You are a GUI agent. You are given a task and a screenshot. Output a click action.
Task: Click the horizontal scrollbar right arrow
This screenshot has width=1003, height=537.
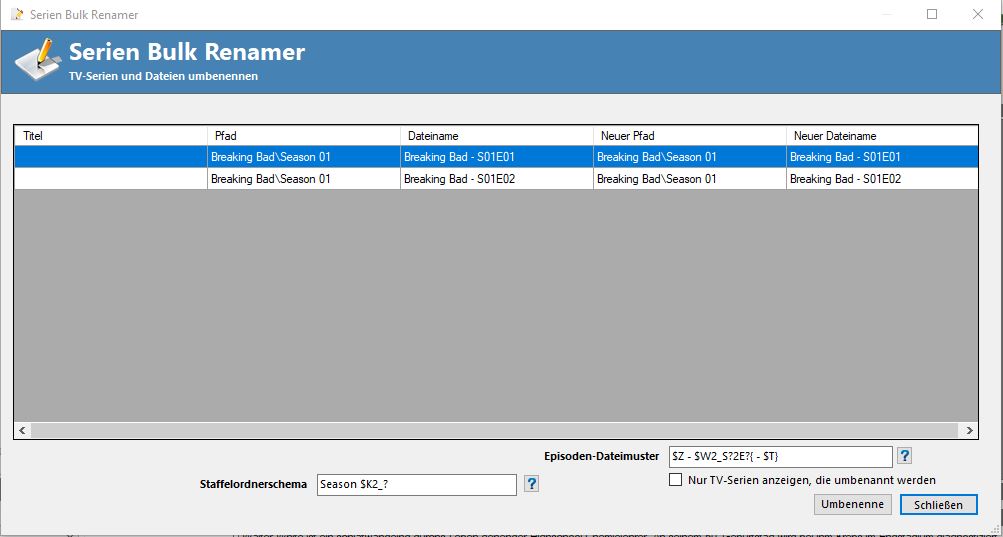point(970,431)
